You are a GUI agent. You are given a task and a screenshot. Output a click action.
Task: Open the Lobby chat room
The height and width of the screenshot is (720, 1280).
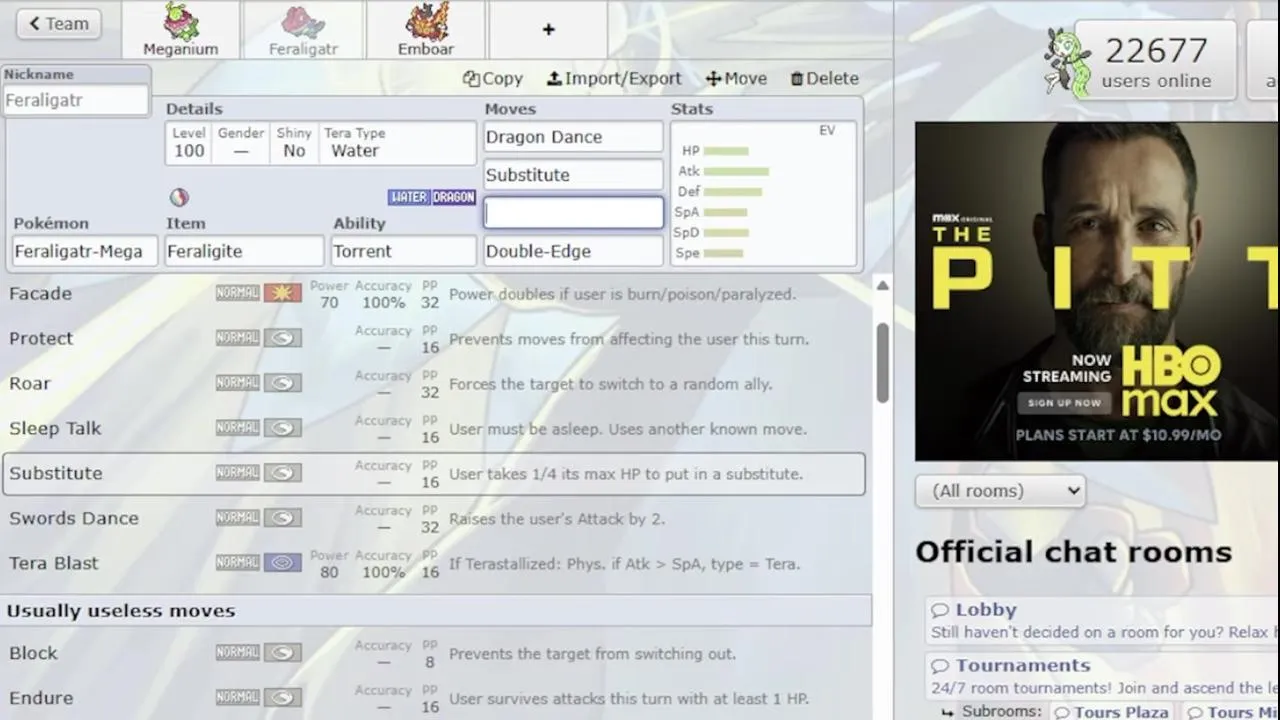point(986,610)
